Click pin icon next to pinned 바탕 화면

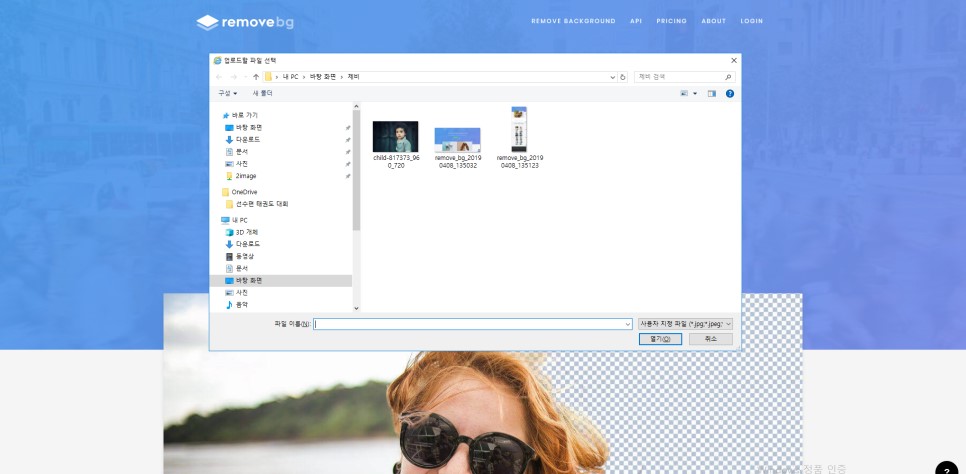pos(348,128)
